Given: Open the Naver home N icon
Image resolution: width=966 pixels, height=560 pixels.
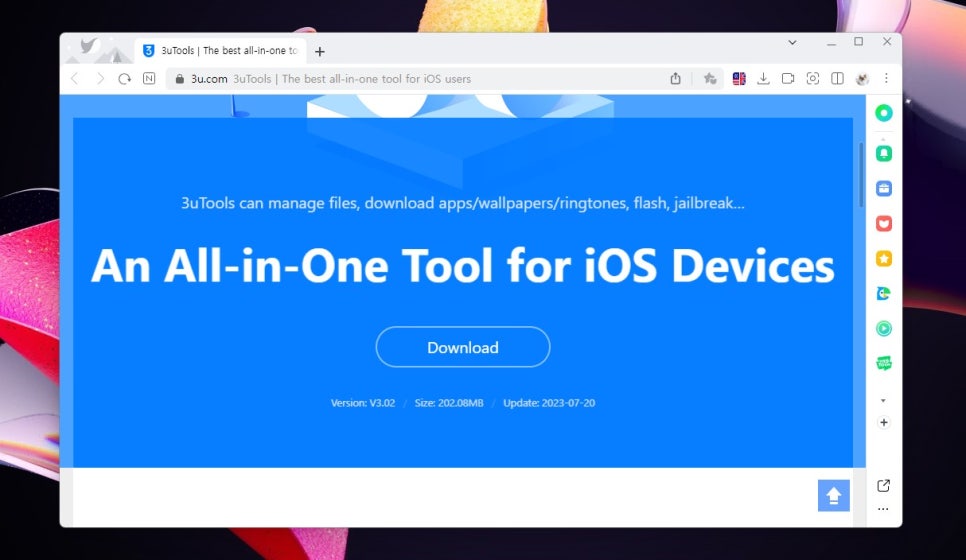Looking at the screenshot, I should [149, 78].
